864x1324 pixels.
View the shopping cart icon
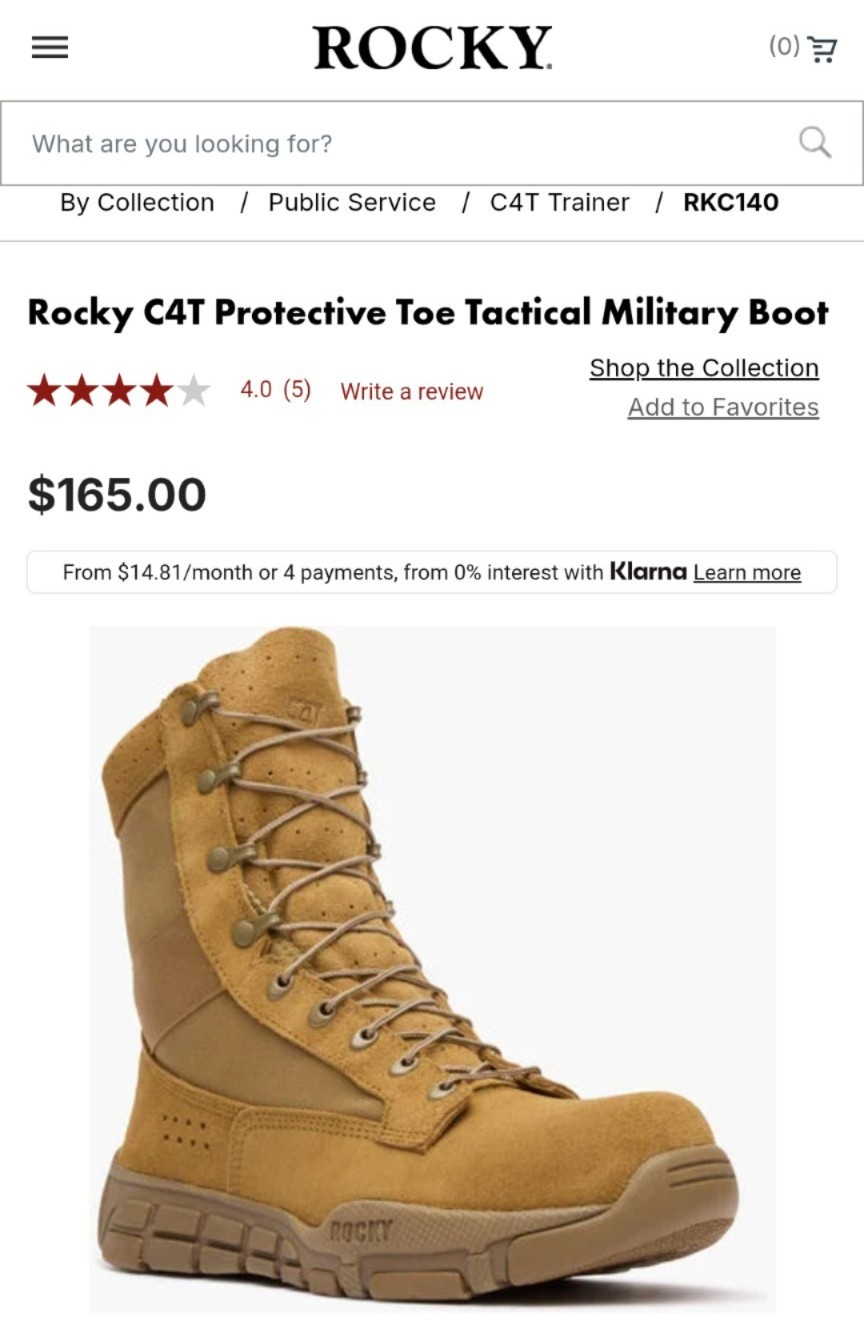click(823, 47)
